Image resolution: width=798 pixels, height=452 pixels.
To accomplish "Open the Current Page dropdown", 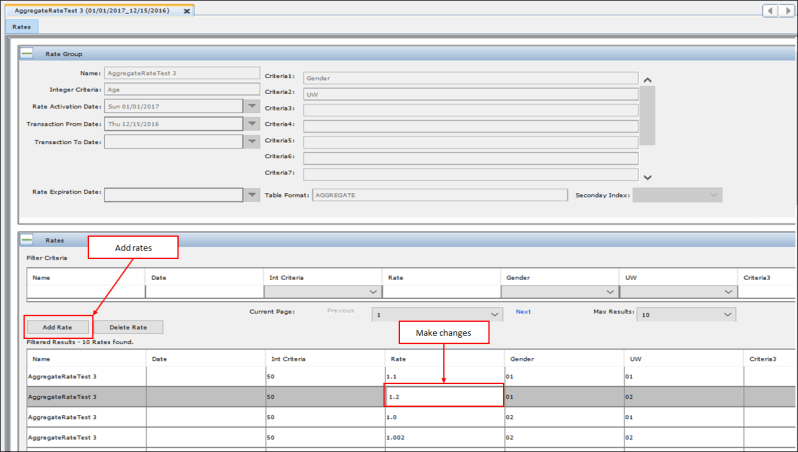I will [437, 315].
